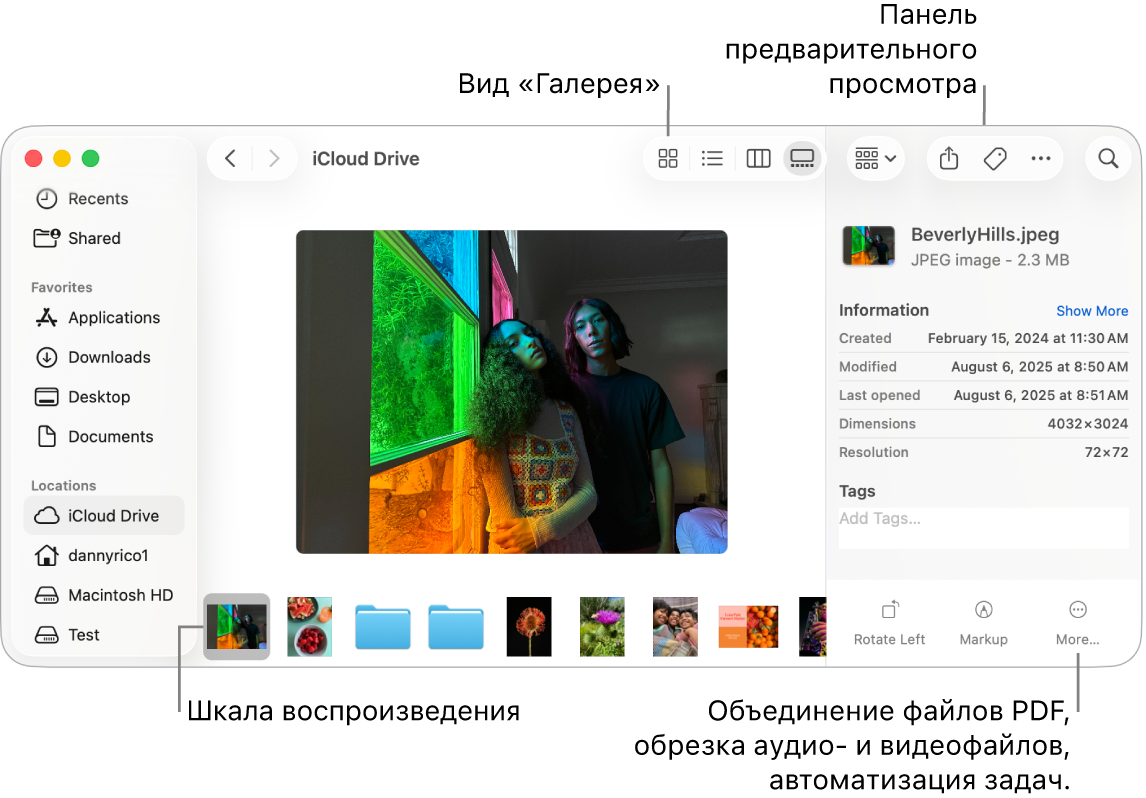Open the toolbar More actions ellipsis
Viewport: 1146px width, 798px height.
(x=1041, y=159)
